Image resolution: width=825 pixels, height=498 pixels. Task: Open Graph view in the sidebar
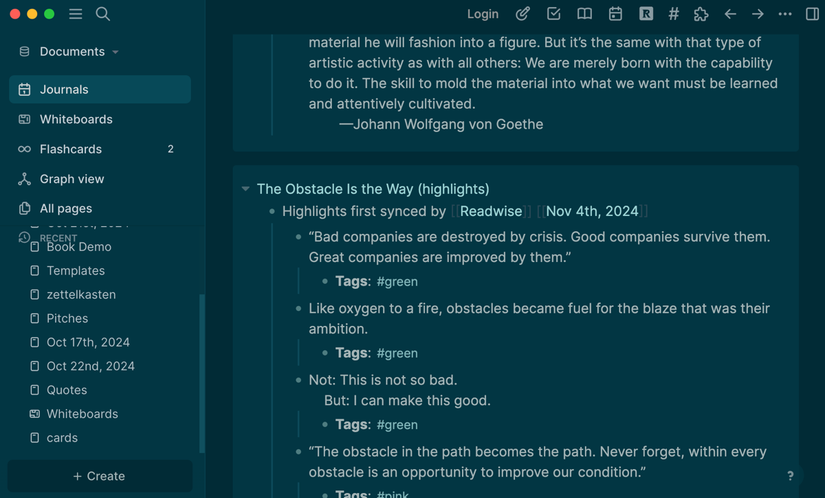click(x=100, y=179)
